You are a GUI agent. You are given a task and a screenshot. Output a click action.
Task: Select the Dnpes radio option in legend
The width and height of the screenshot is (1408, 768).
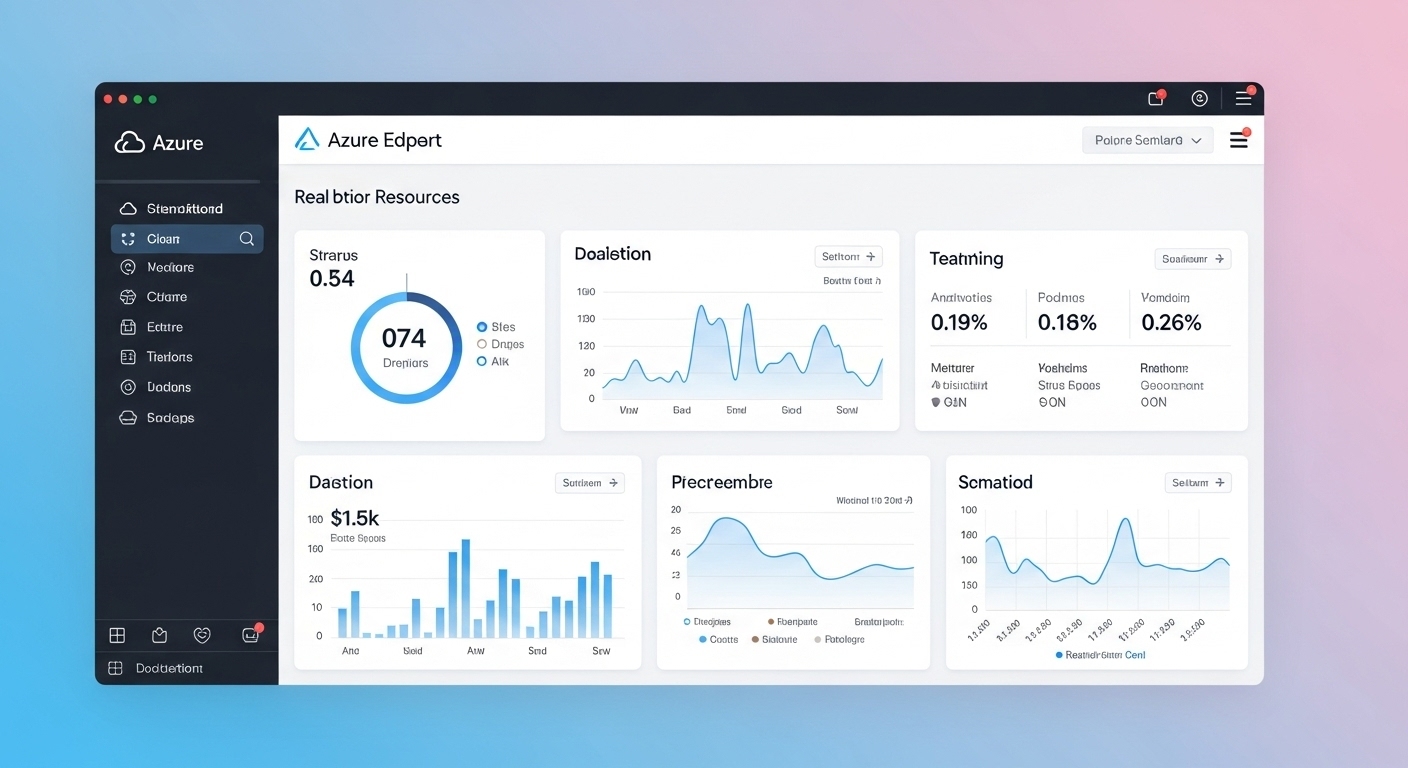pyautogui.click(x=482, y=344)
